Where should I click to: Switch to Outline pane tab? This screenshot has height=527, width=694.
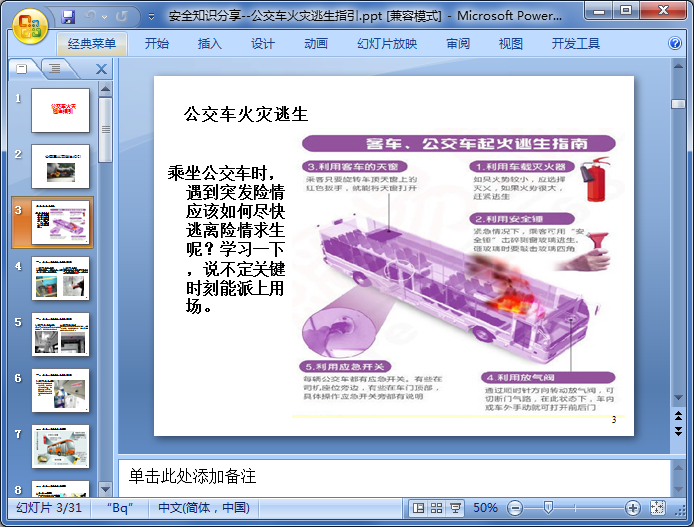[x=55, y=69]
